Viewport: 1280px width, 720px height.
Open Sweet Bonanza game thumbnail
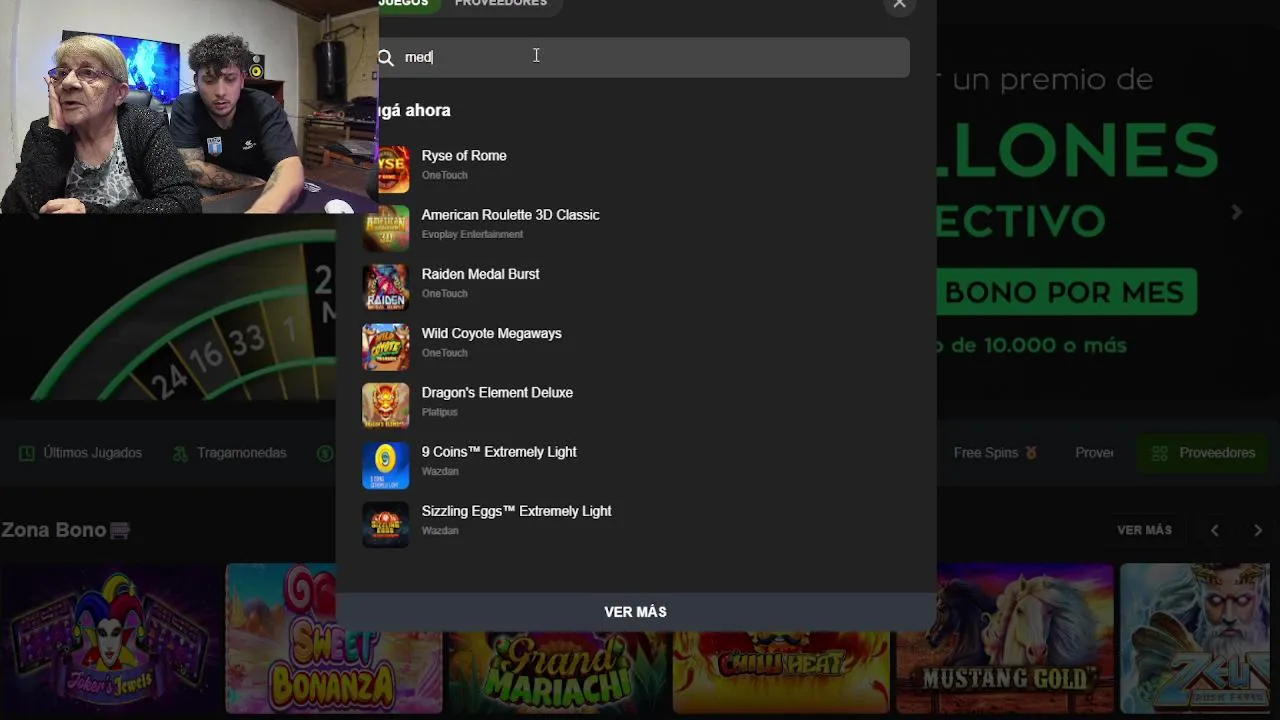tap(334, 638)
